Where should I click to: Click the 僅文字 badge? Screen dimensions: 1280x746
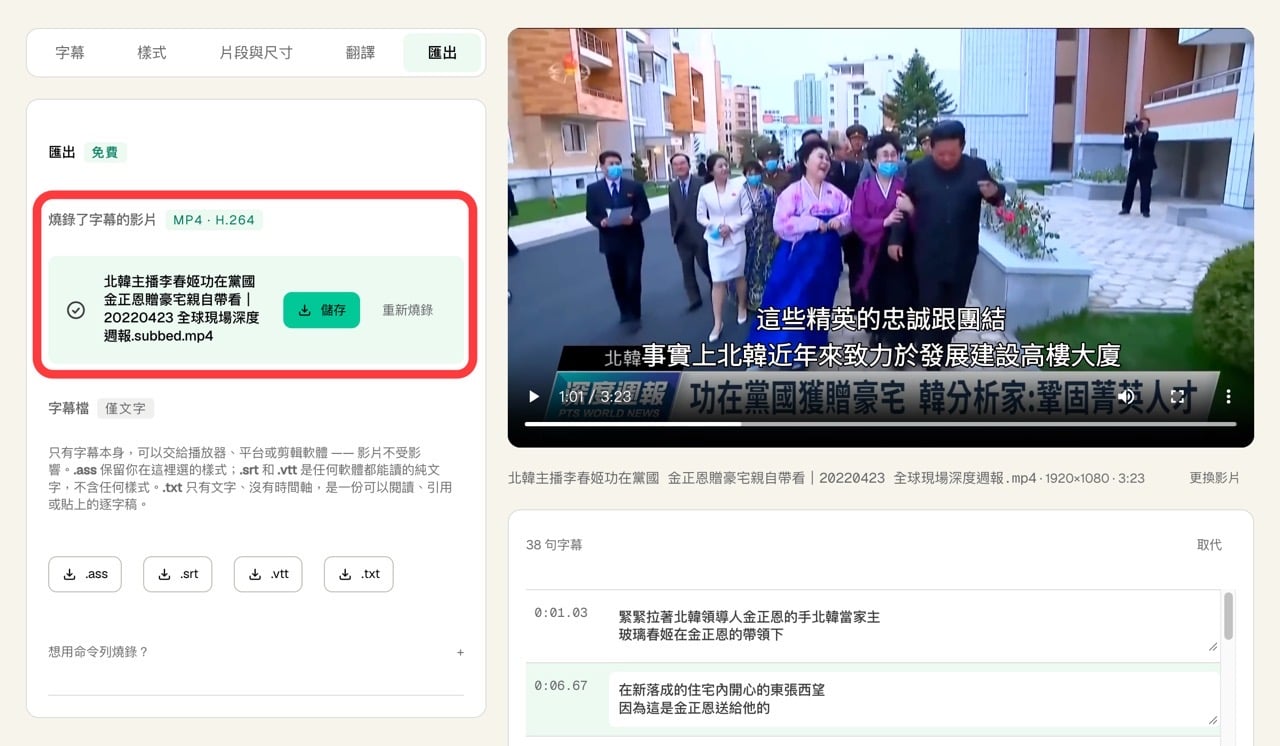pos(126,408)
